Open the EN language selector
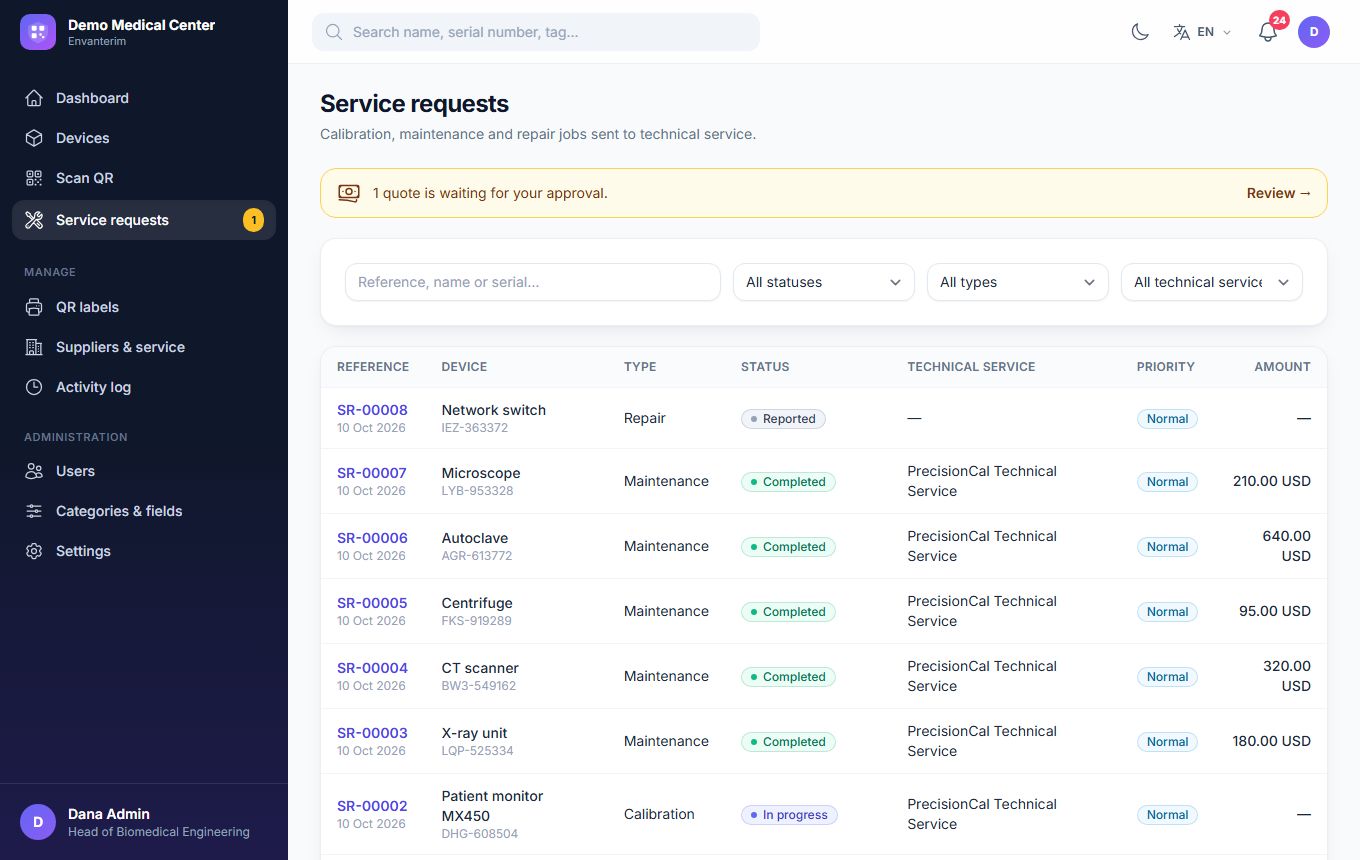Image resolution: width=1360 pixels, height=860 pixels. pos(1202,32)
